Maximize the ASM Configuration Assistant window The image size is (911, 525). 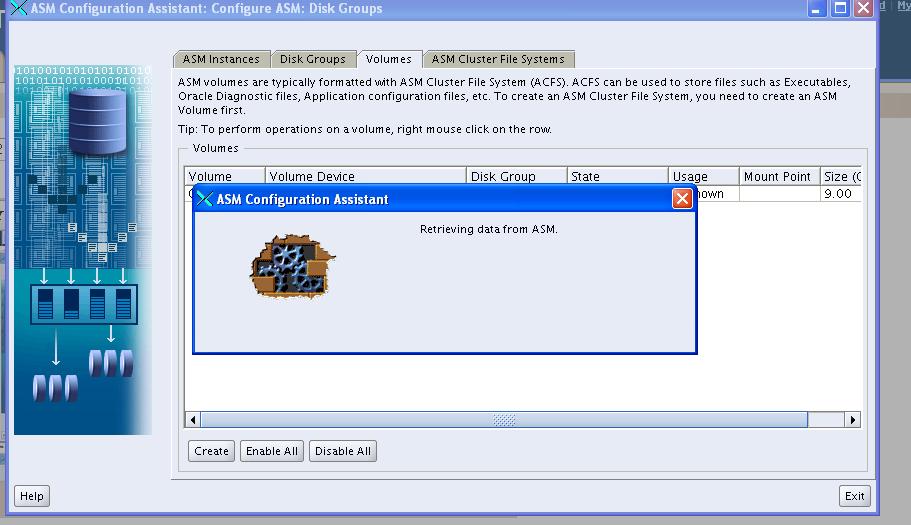point(840,9)
